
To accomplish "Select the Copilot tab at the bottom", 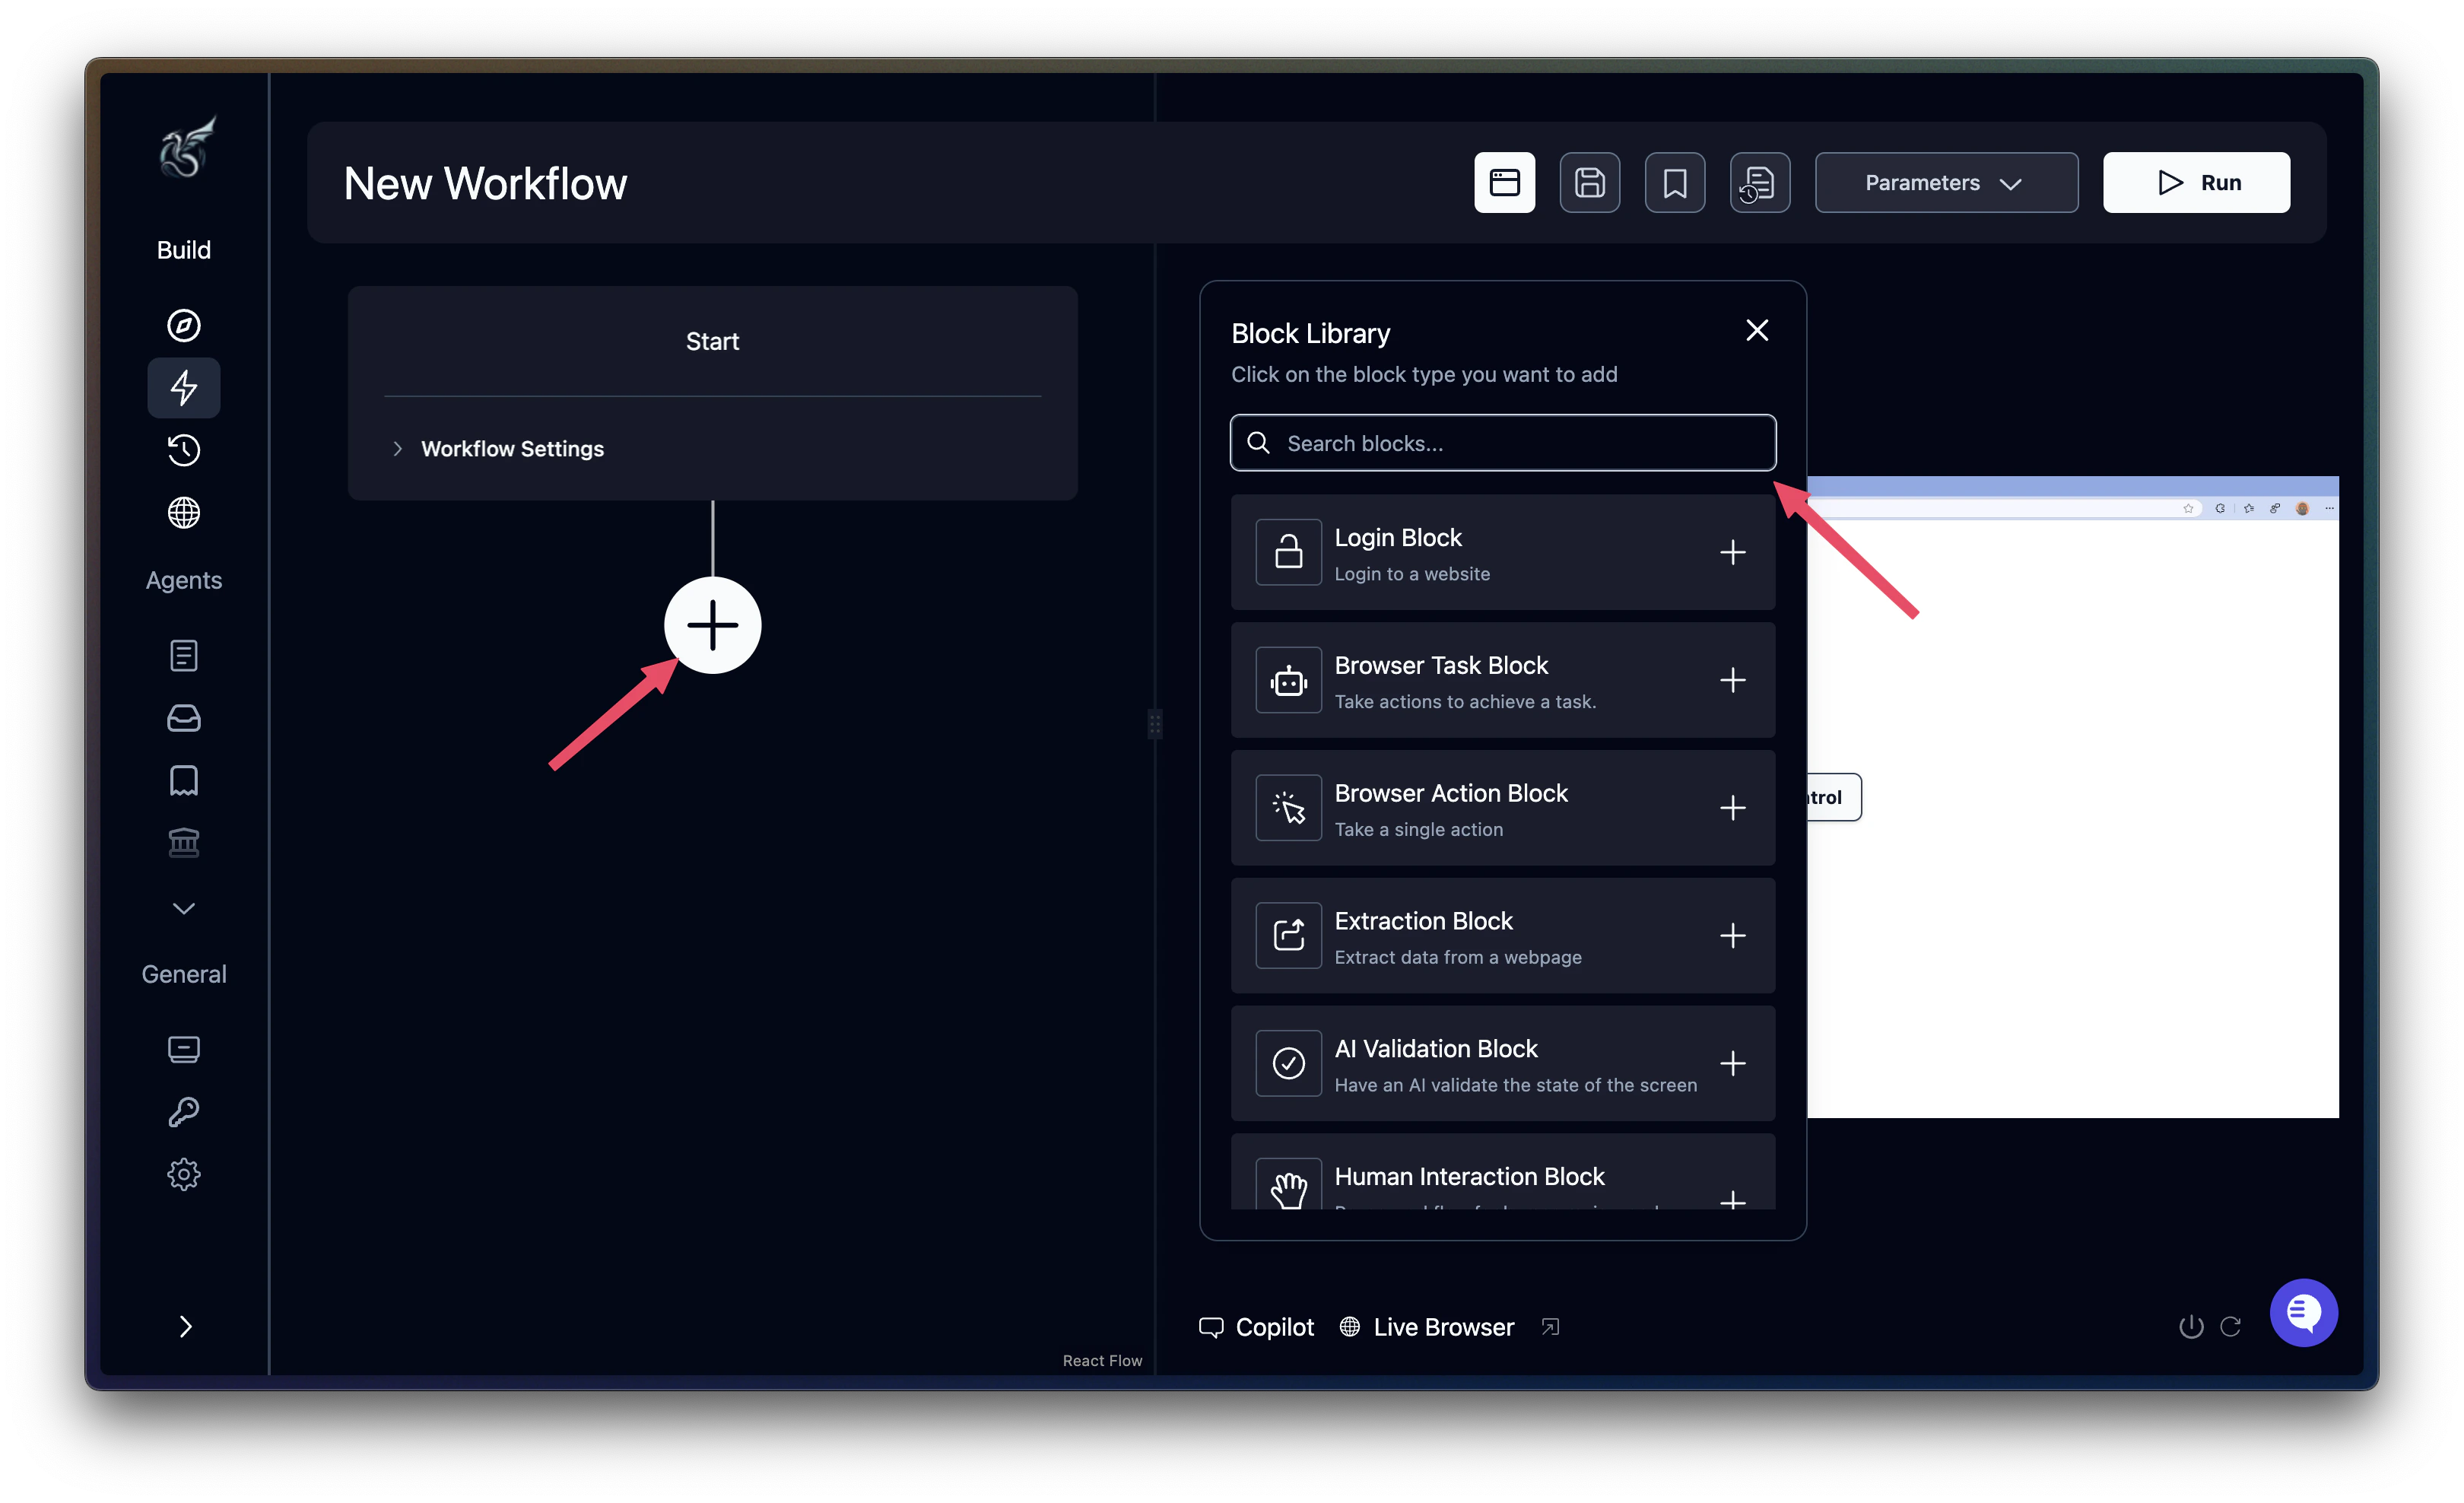I will point(1257,1326).
